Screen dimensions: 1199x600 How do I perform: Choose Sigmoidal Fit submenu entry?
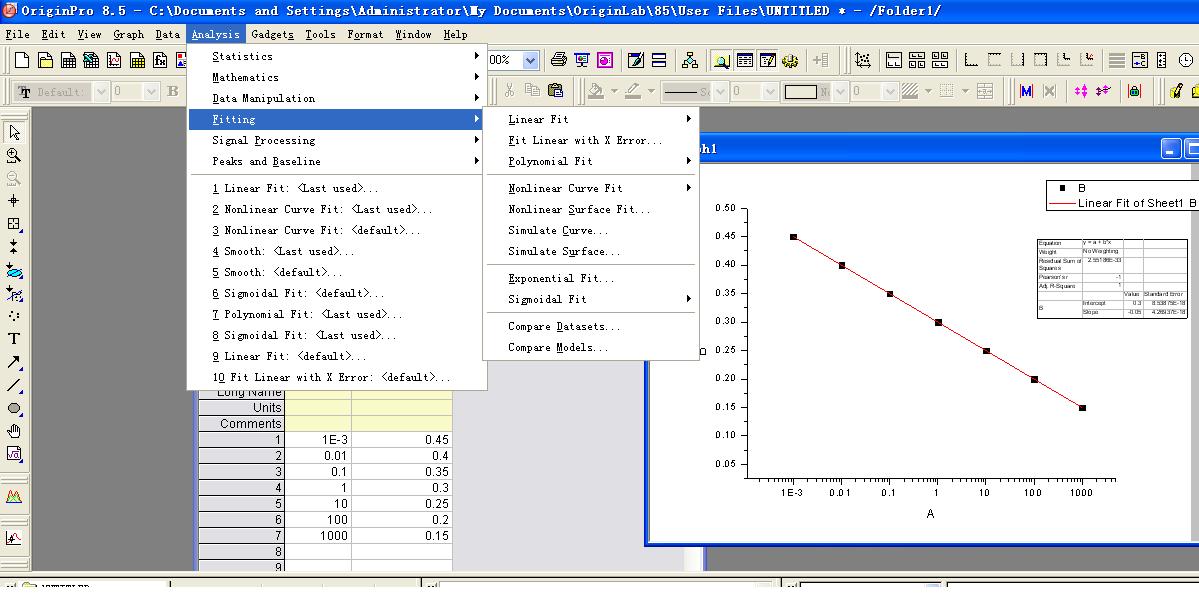point(592,300)
